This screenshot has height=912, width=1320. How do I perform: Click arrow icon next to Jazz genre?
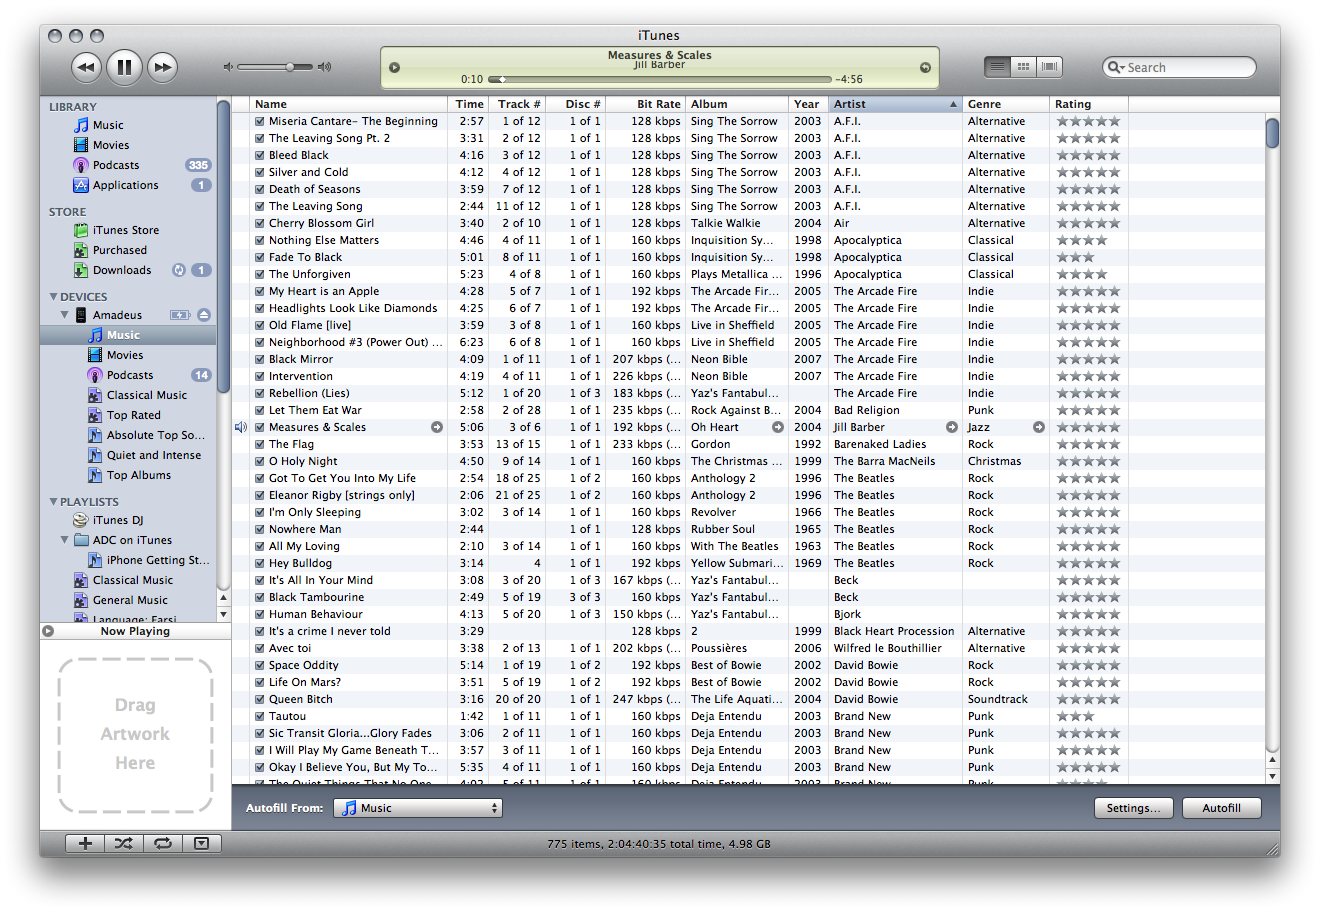1039,427
